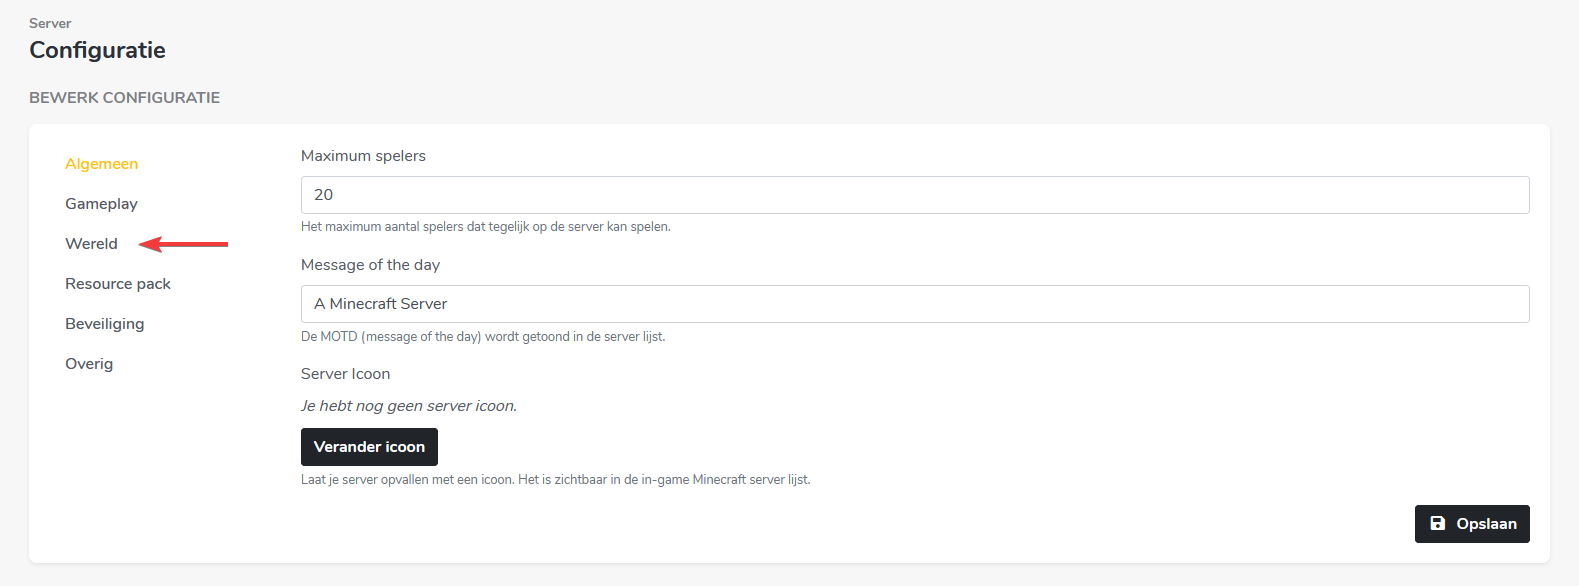Viewport: 1579px width, 586px height.
Task: Click the 'Je hebt nog geen server icoon' text
Action: pyautogui.click(x=408, y=406)
